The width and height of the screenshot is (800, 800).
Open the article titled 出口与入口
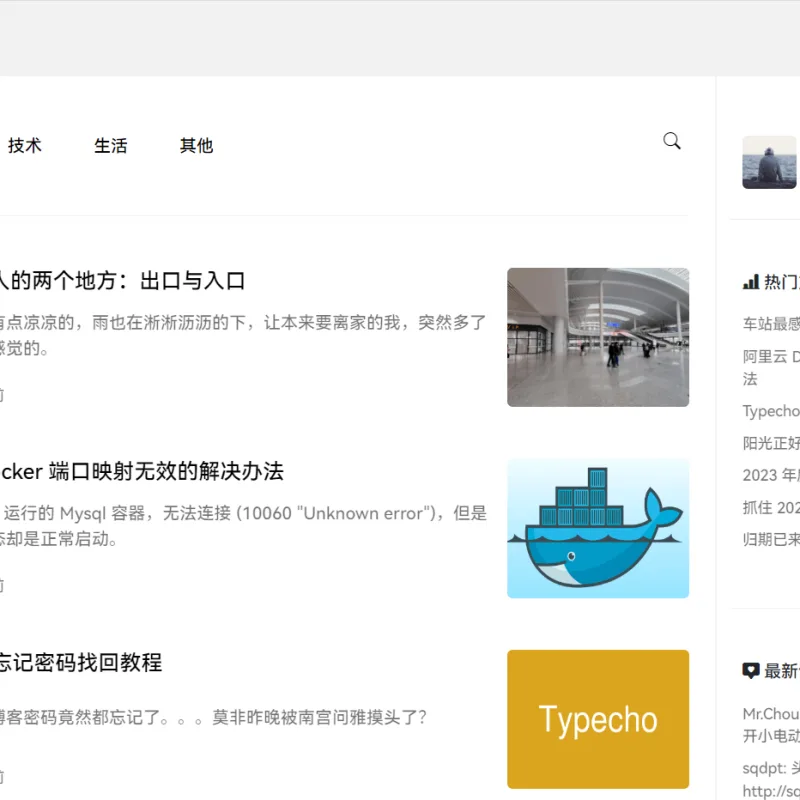click(x=122, y=281)
